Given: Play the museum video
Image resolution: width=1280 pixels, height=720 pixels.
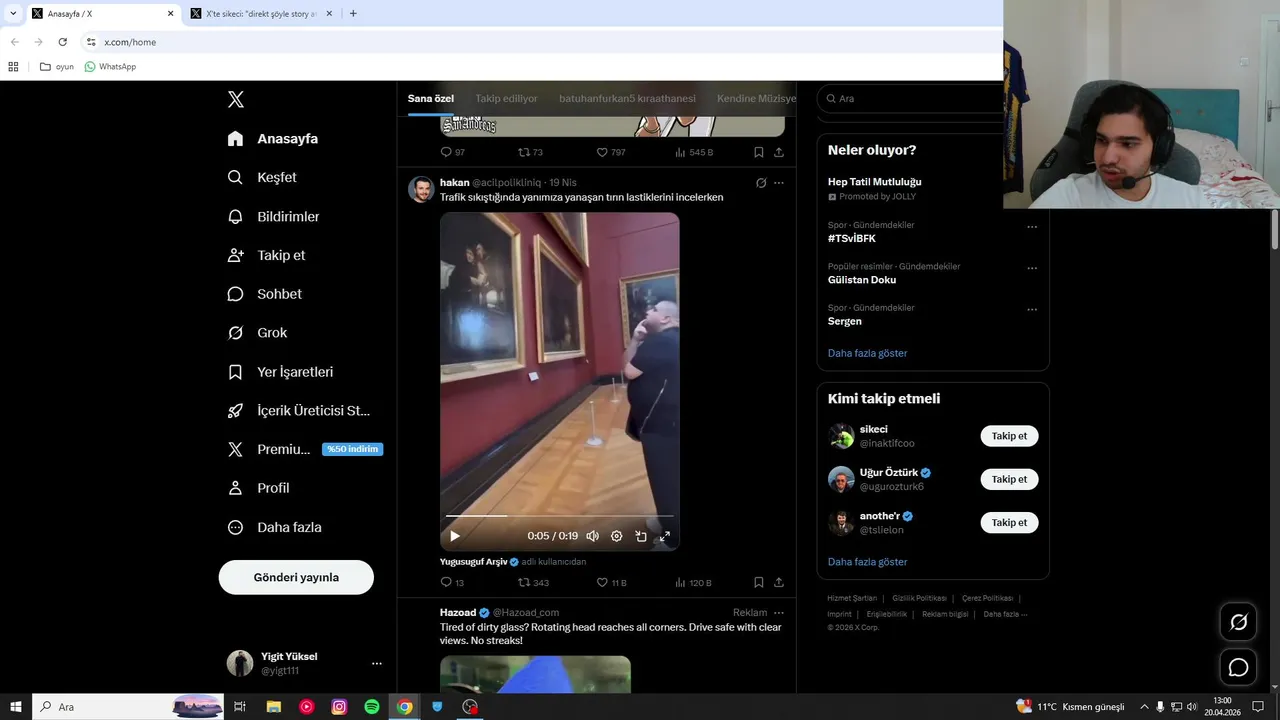Looking at the screenshot, I should 455,536.
